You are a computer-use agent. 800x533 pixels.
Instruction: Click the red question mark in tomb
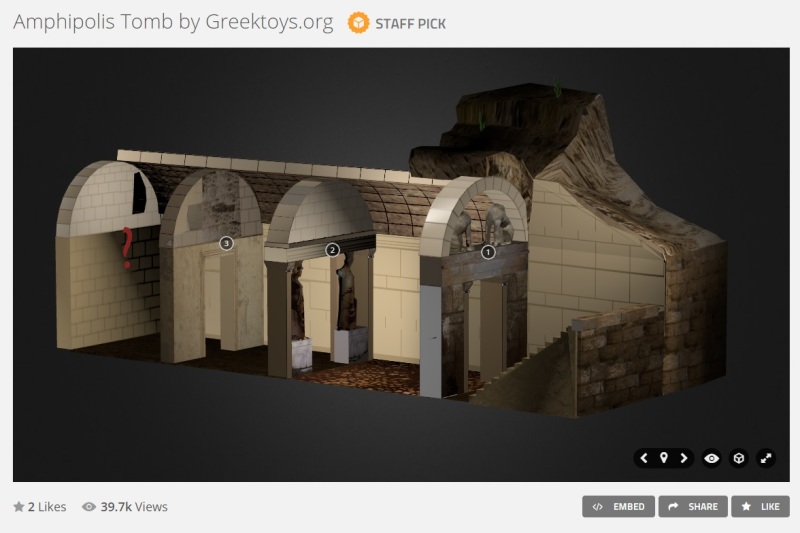(x=127, y=247)
